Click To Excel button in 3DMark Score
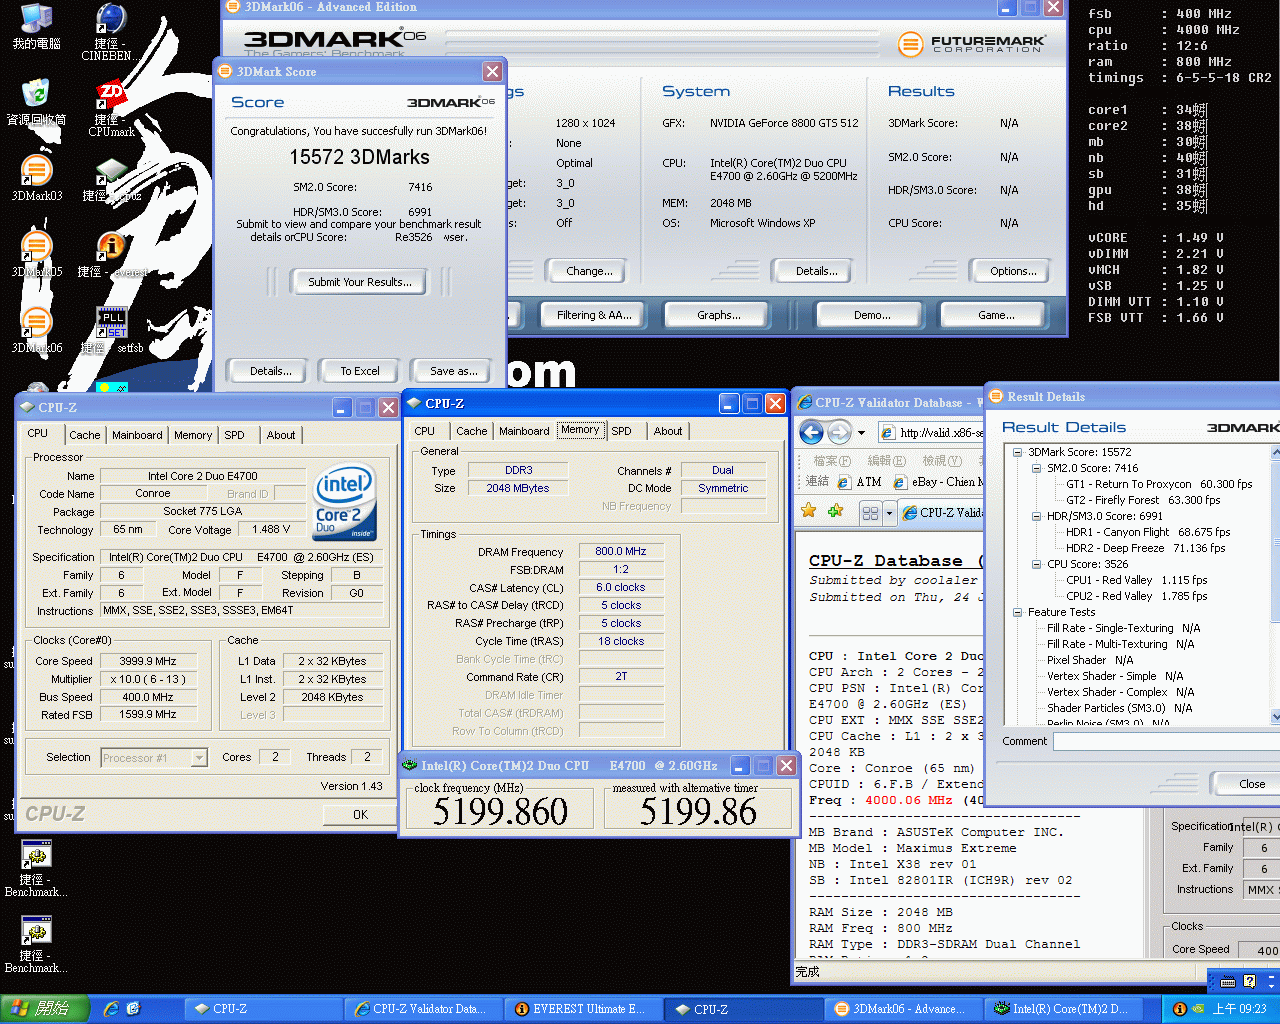The height and width of the screenshot is (1024, 1280). (359, 371)
